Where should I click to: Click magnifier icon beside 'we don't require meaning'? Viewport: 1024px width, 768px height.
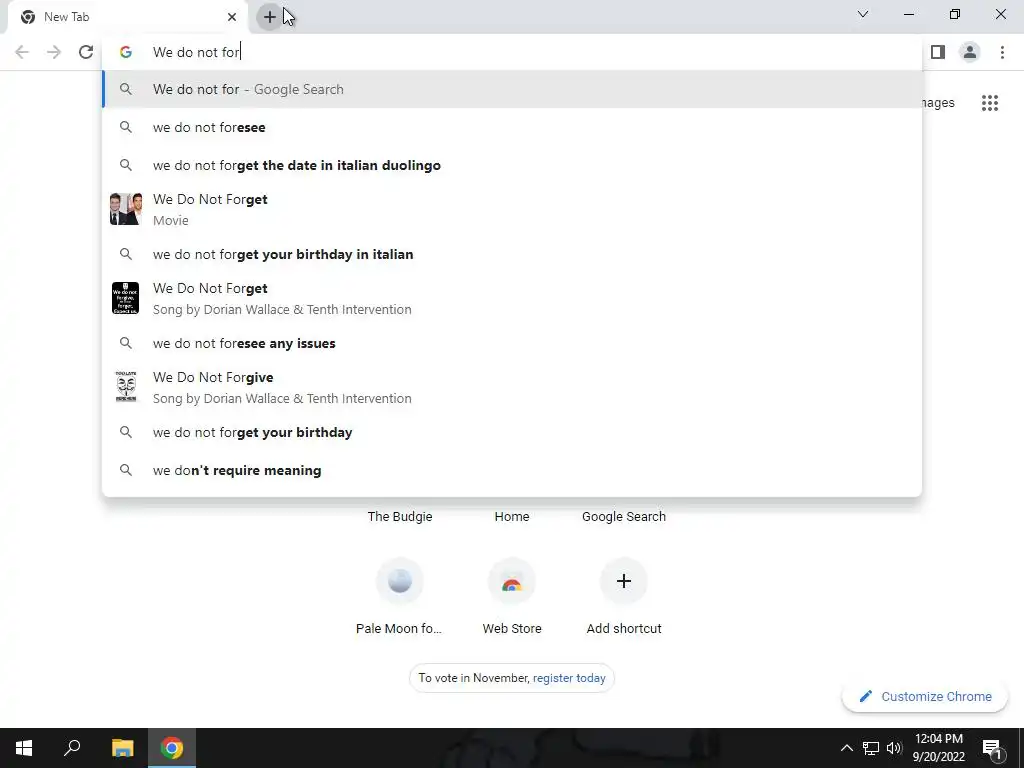pos(126,470)
